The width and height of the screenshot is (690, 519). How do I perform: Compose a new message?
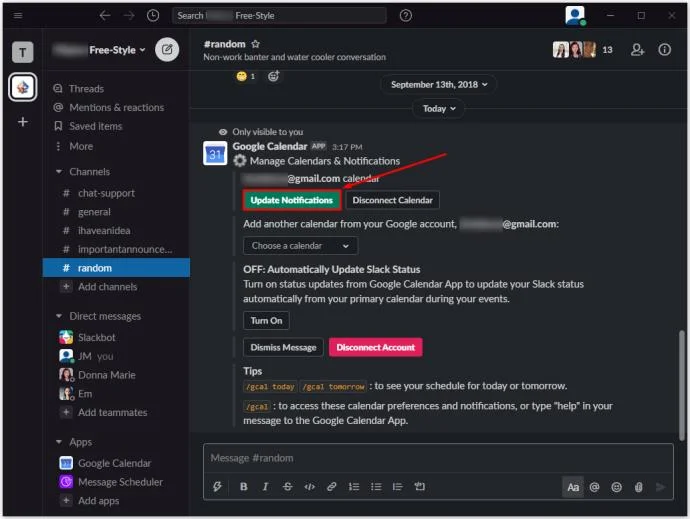tap(167, 49)
